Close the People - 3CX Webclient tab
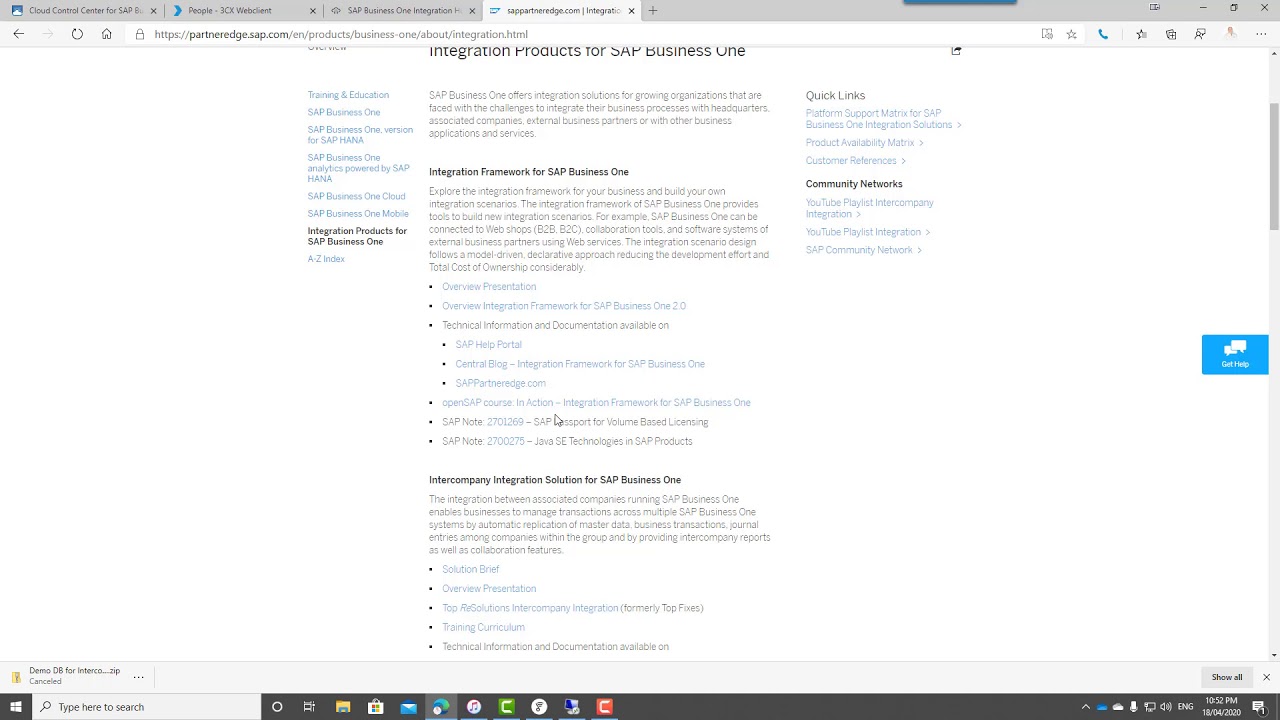The width and height of the screenshot is (1280, 720). pos(312,11)
